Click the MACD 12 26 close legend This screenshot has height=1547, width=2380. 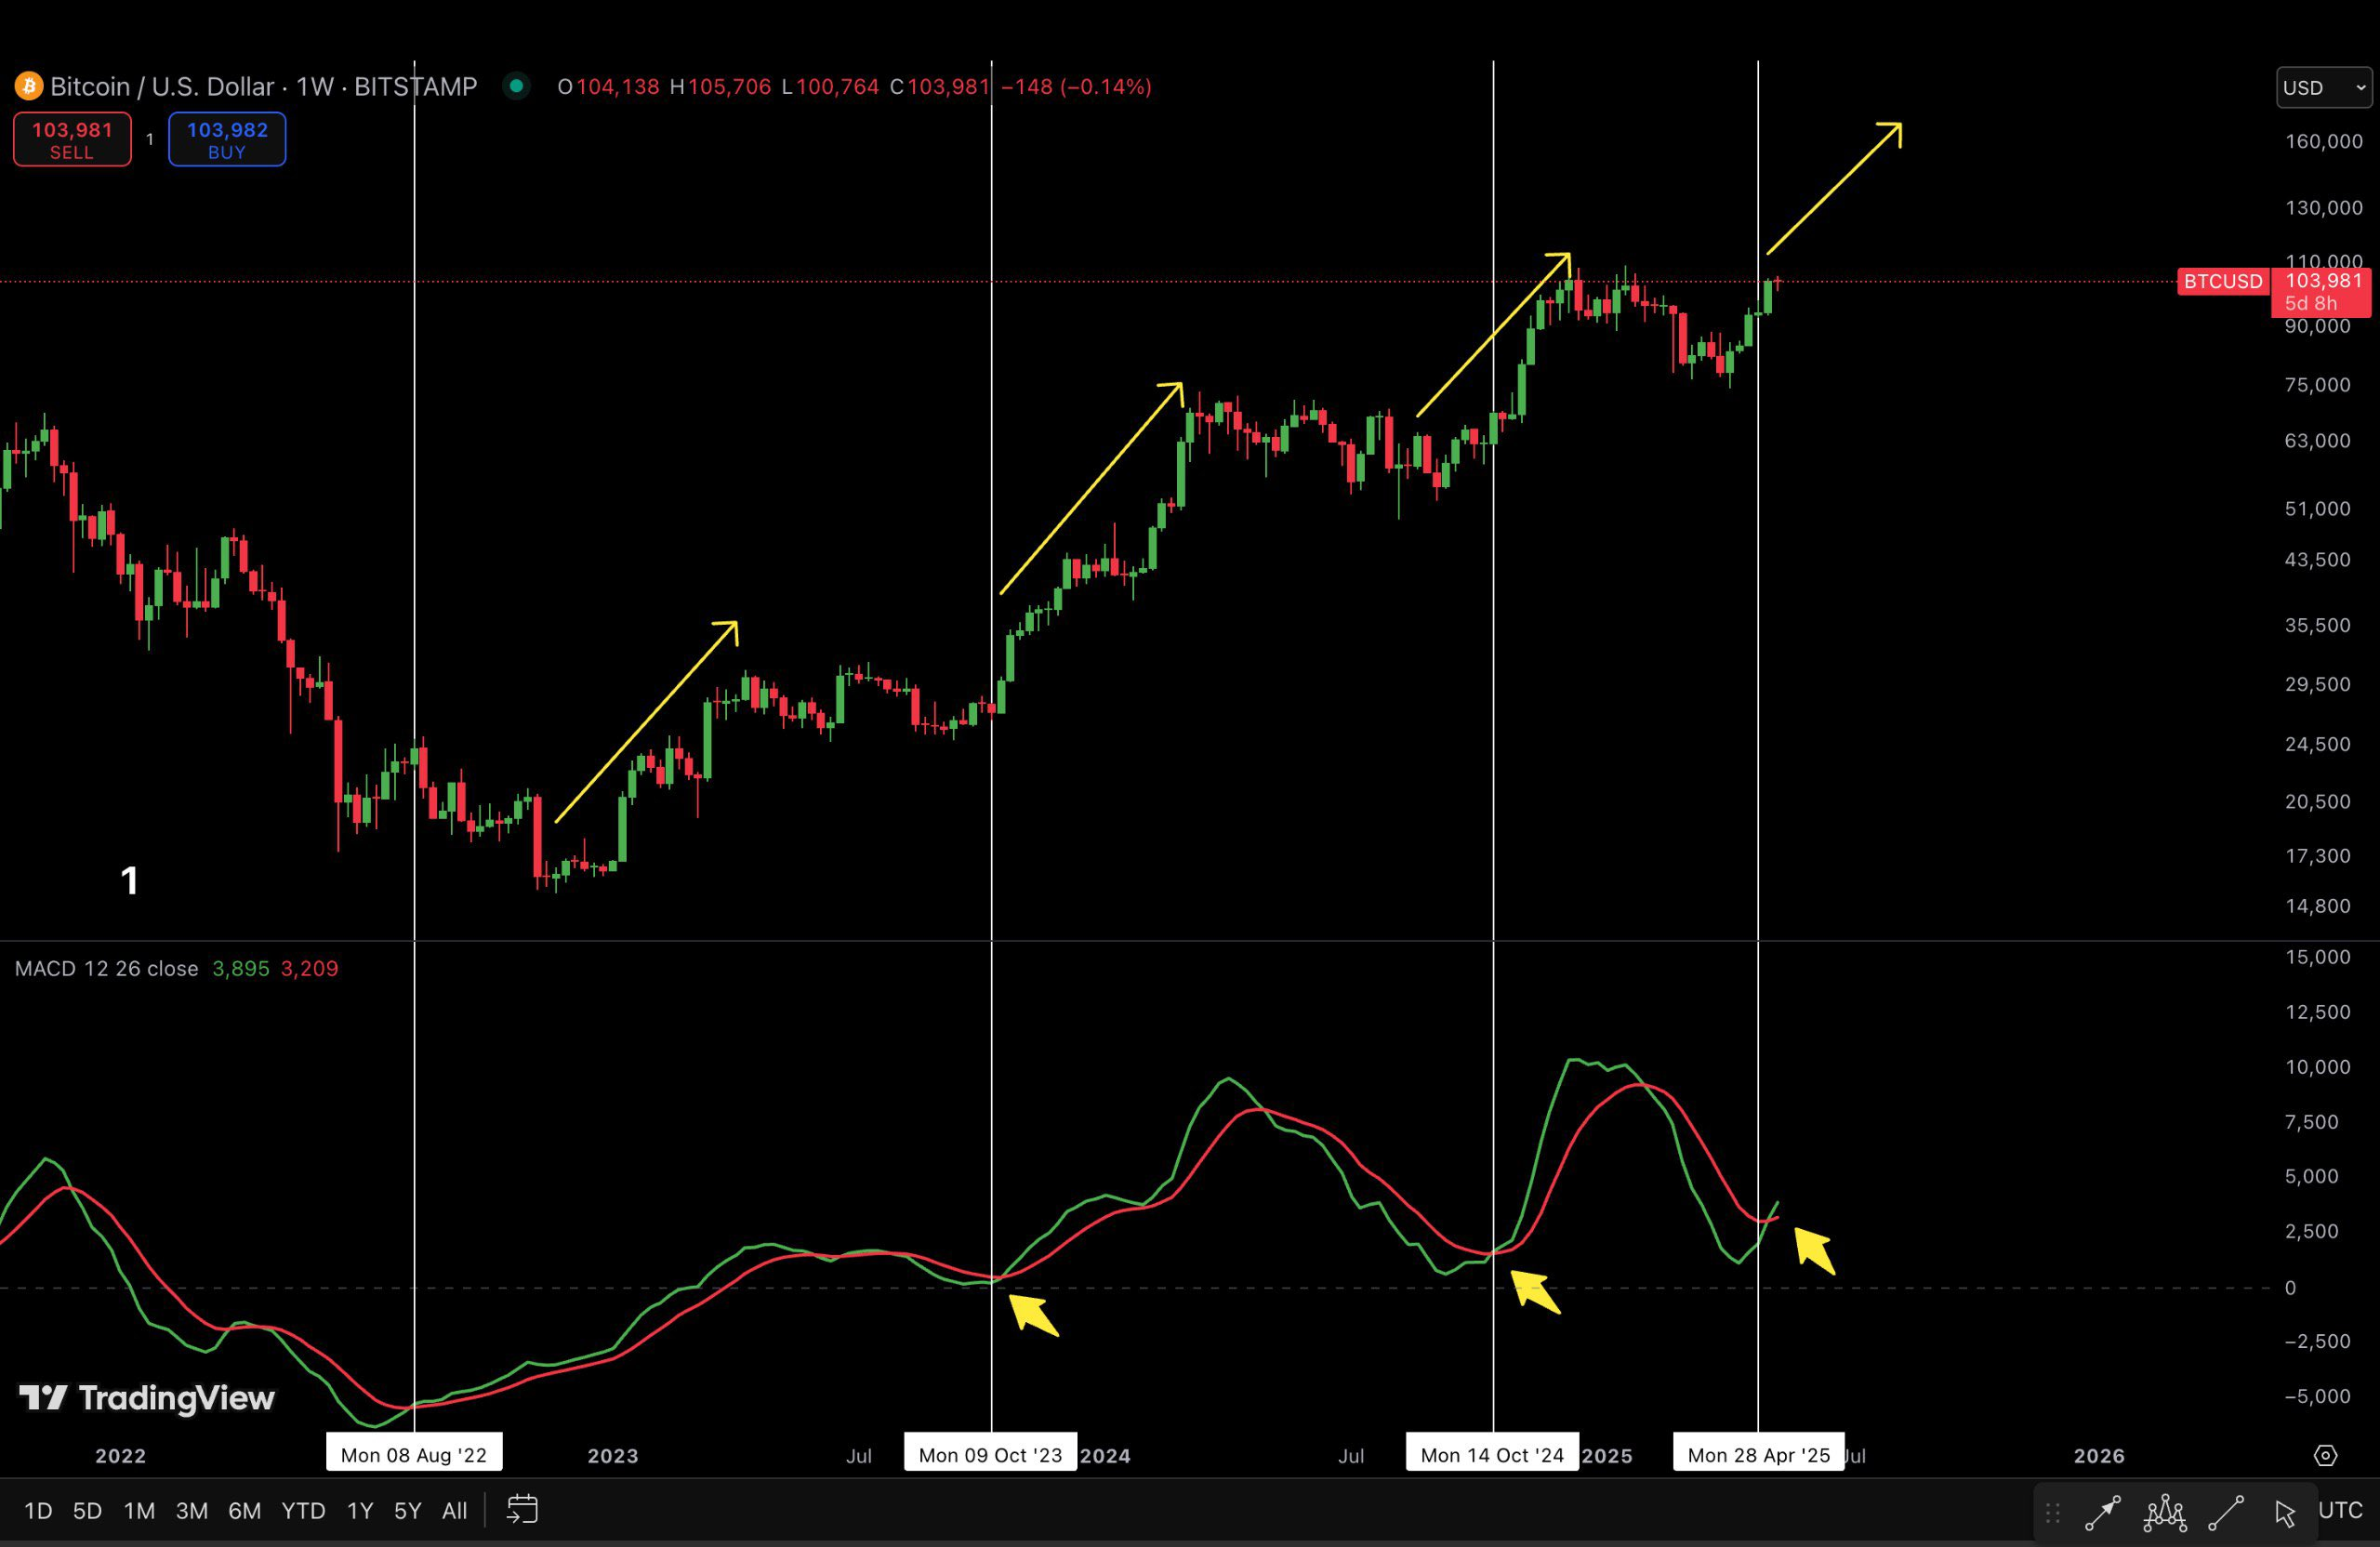[x=106, y=968]
